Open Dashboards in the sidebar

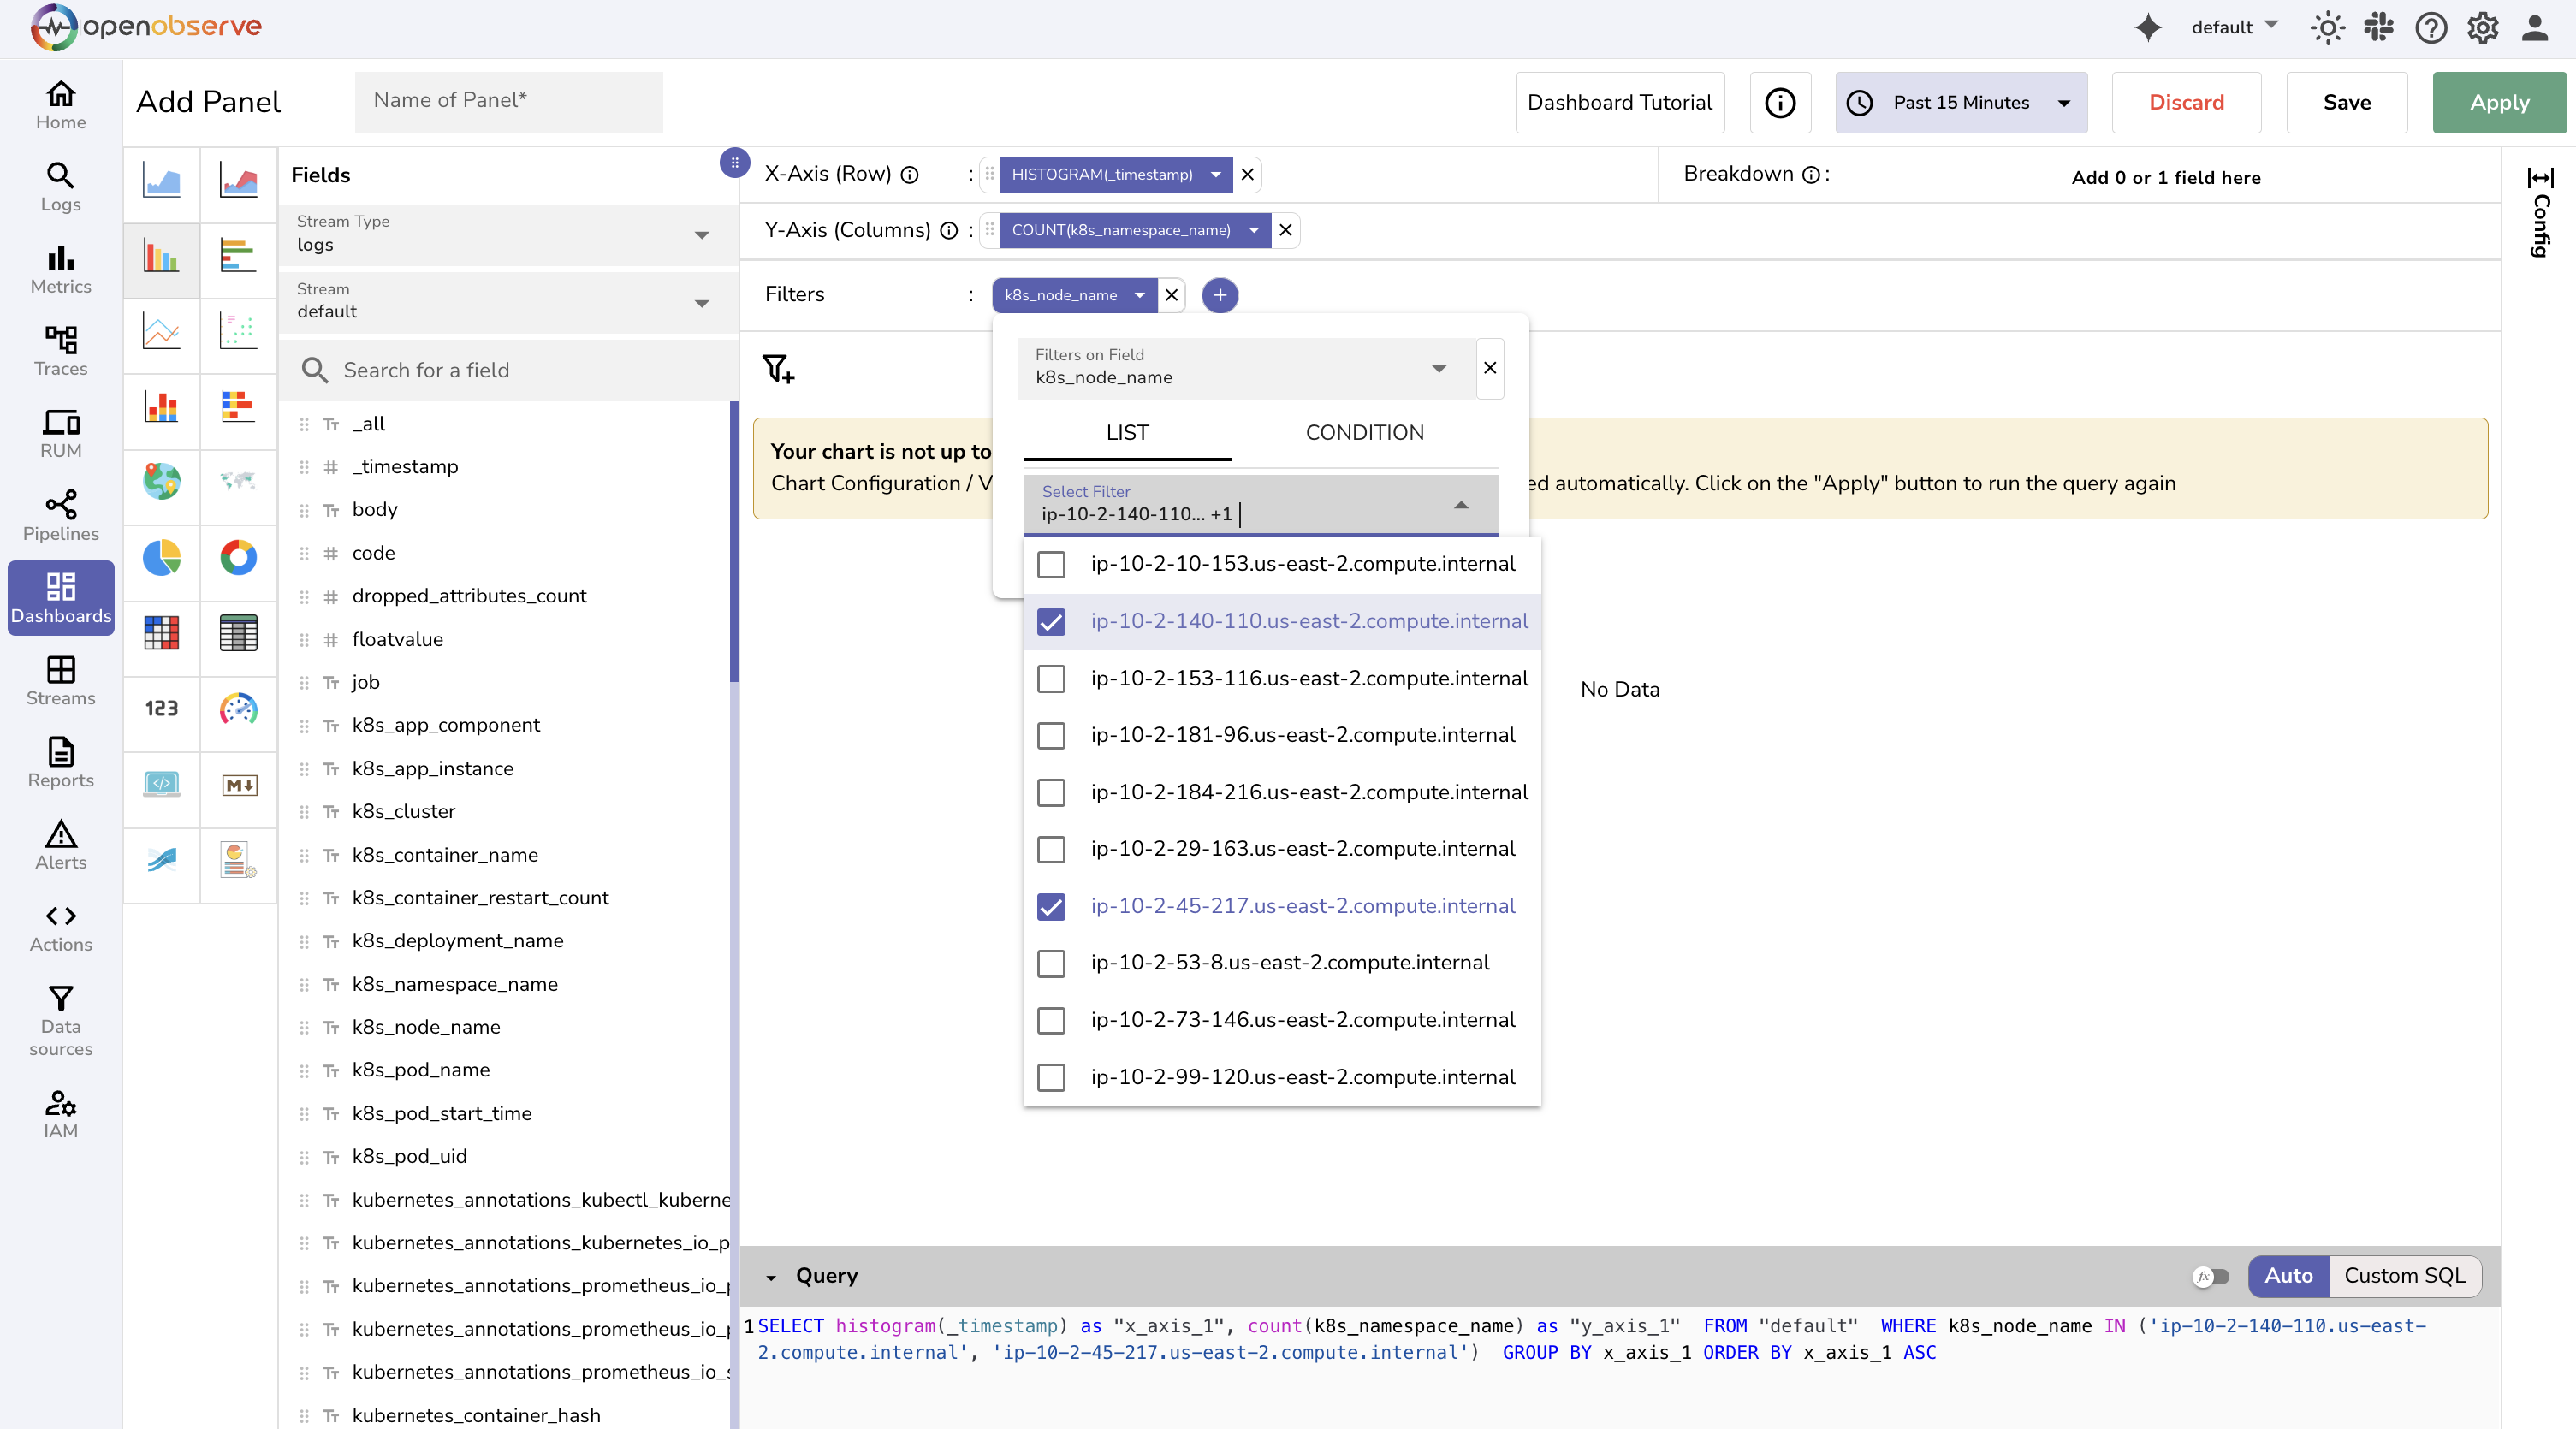(x=61, y=598)
